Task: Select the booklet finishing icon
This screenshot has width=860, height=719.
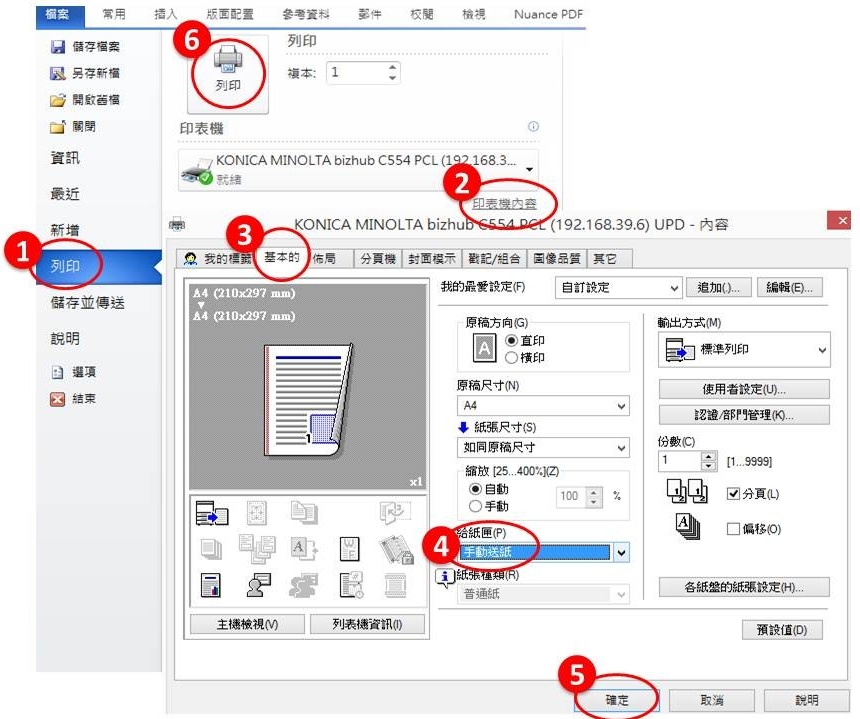Action: 396,511
